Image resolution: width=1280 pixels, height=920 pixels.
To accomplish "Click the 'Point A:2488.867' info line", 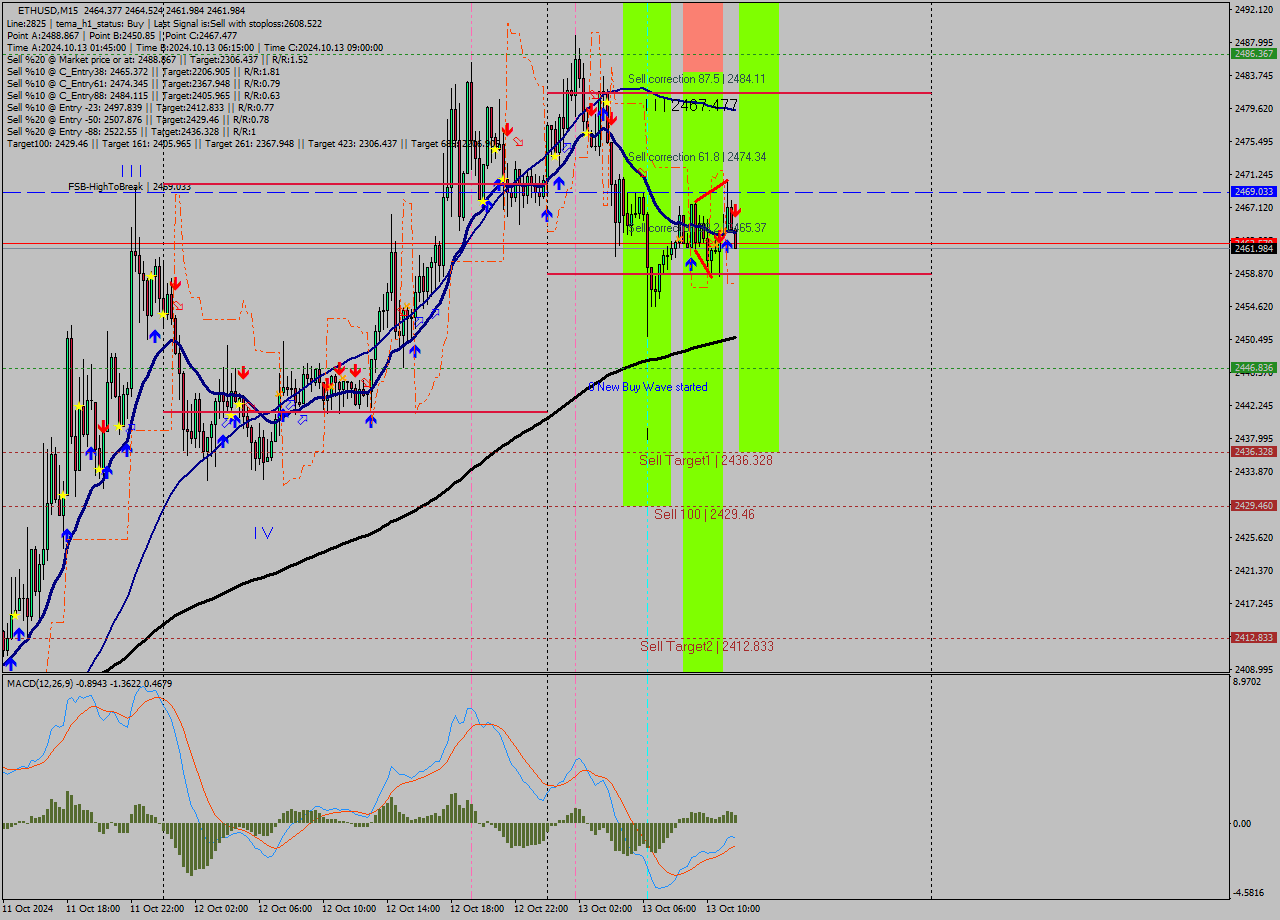I will (x=44, y=35).
